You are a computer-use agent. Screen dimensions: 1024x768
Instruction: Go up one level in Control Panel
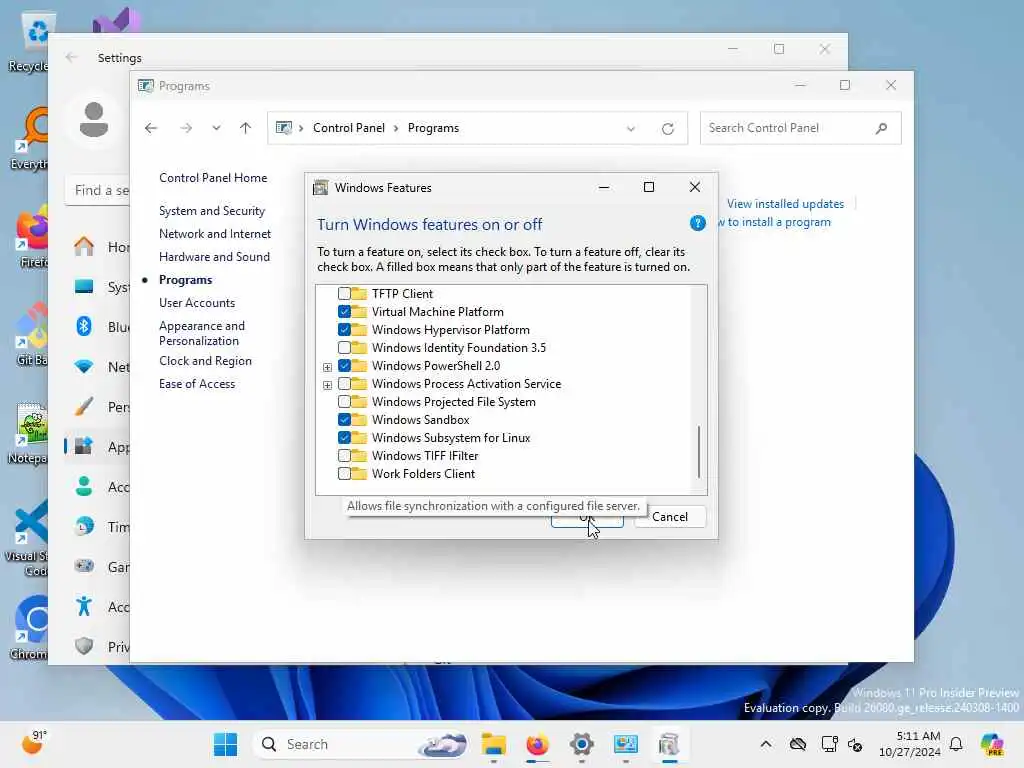click(246, 128)
